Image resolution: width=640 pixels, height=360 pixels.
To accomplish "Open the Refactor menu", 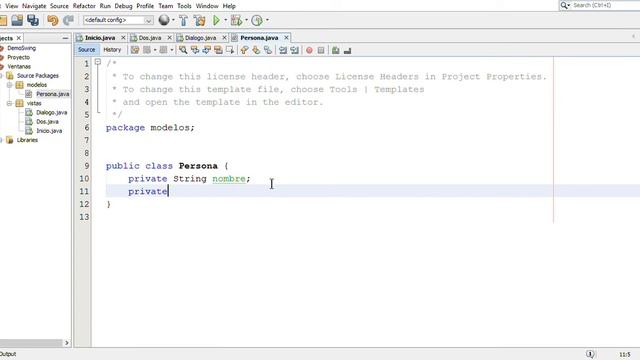I will click(84, 6).
